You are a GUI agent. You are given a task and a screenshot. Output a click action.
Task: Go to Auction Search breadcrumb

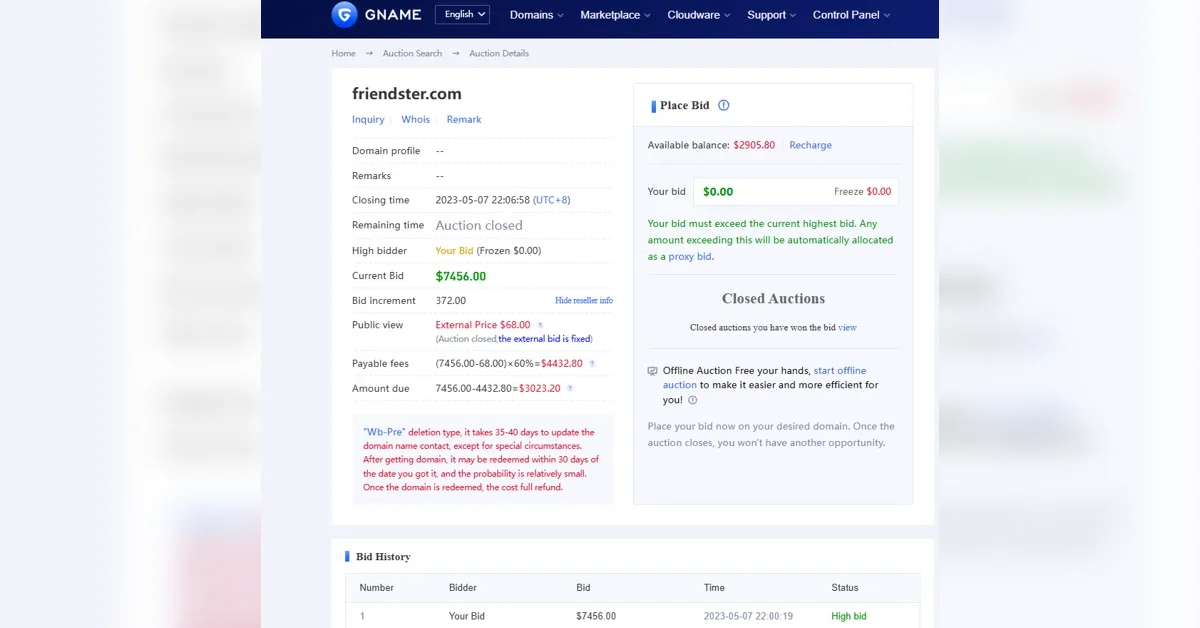click(412, 53)
